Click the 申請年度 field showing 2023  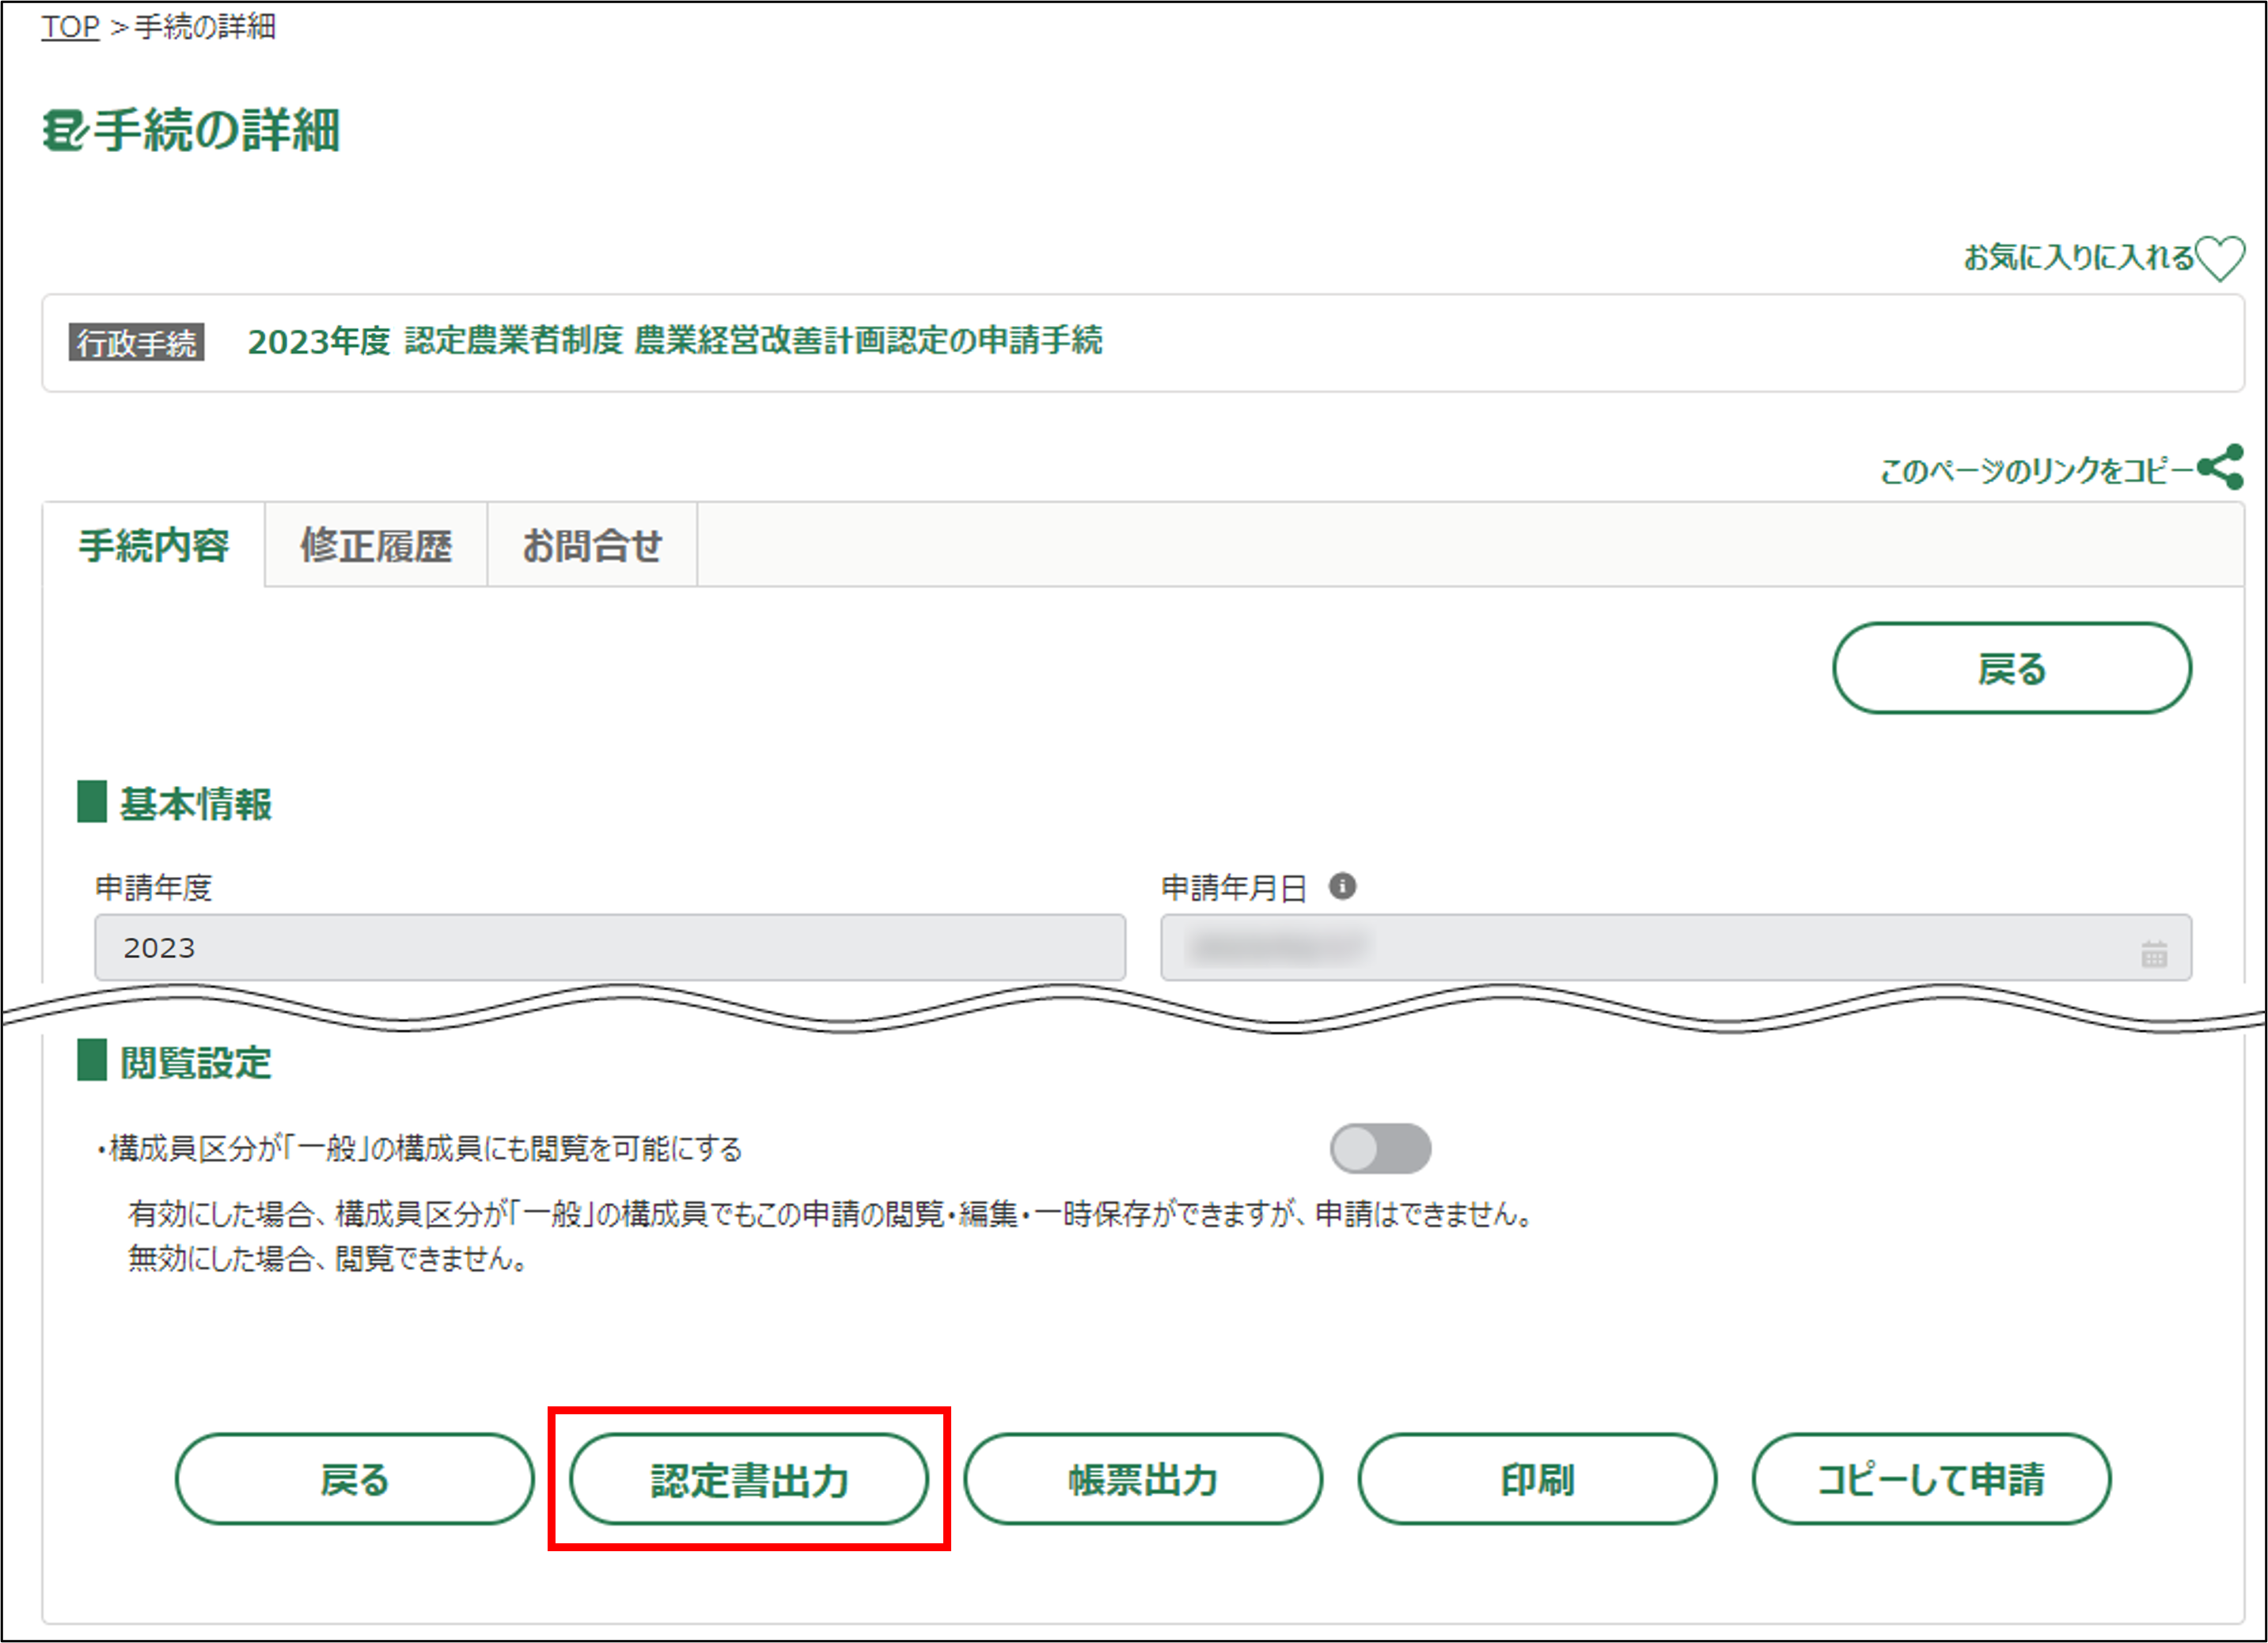[x=610, y=947]
